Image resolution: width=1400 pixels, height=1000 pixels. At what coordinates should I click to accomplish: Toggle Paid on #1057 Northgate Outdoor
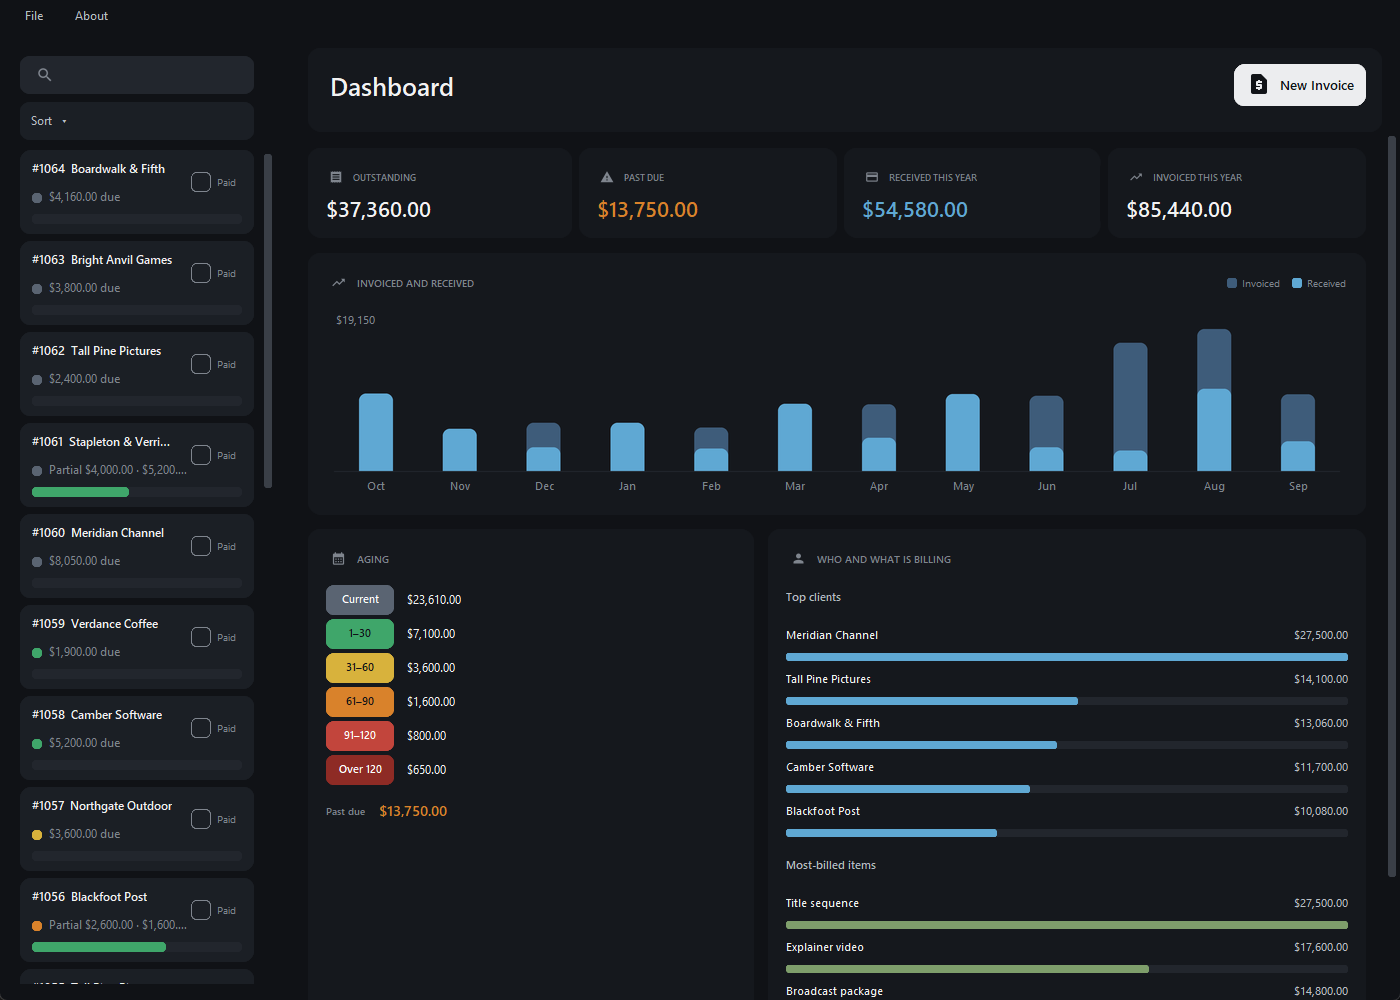coord(201,819)
